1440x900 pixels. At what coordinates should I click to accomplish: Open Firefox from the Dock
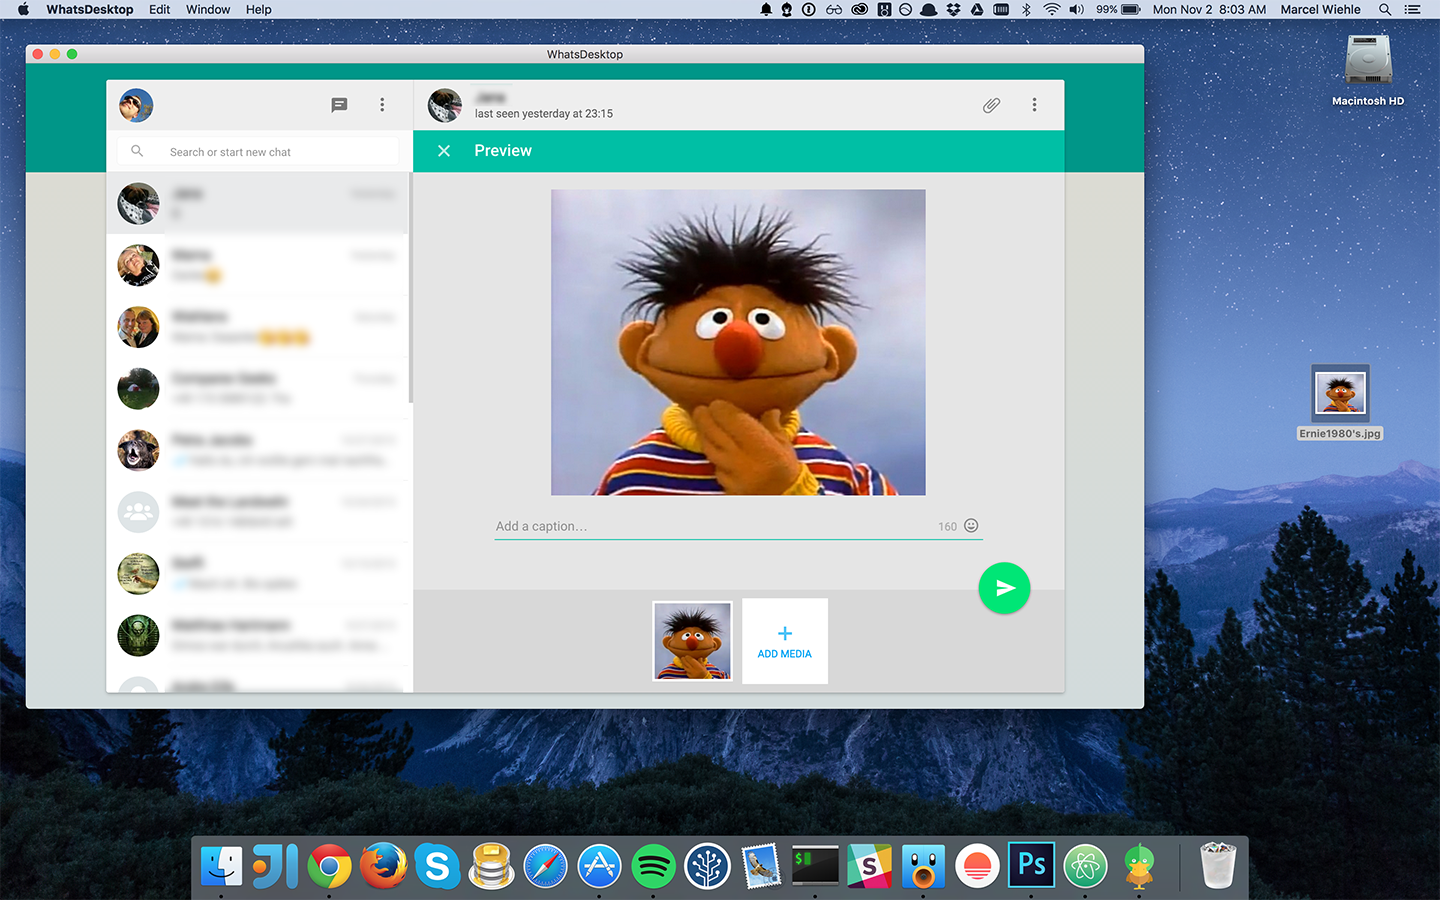(x=383, y=866)
